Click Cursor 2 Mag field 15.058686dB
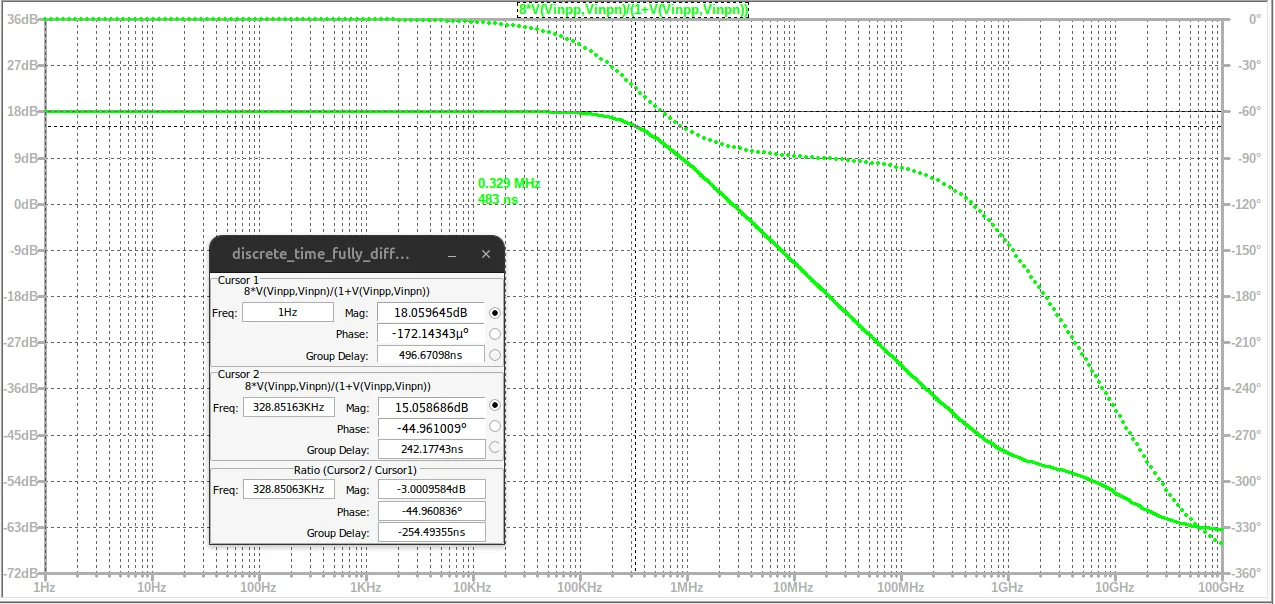This screenshot has width=1275, height=604. [x=431, y=407]
